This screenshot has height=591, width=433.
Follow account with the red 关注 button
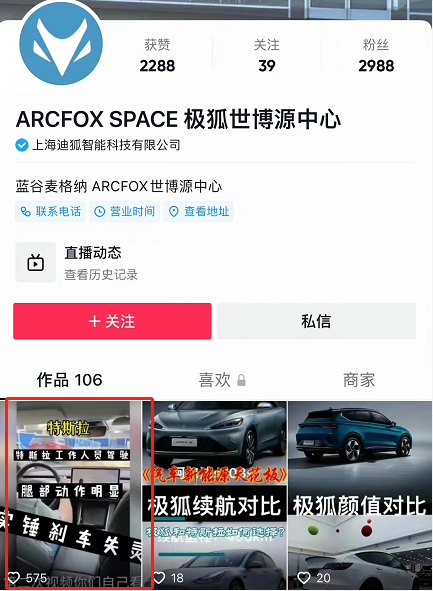click(112, 321)
